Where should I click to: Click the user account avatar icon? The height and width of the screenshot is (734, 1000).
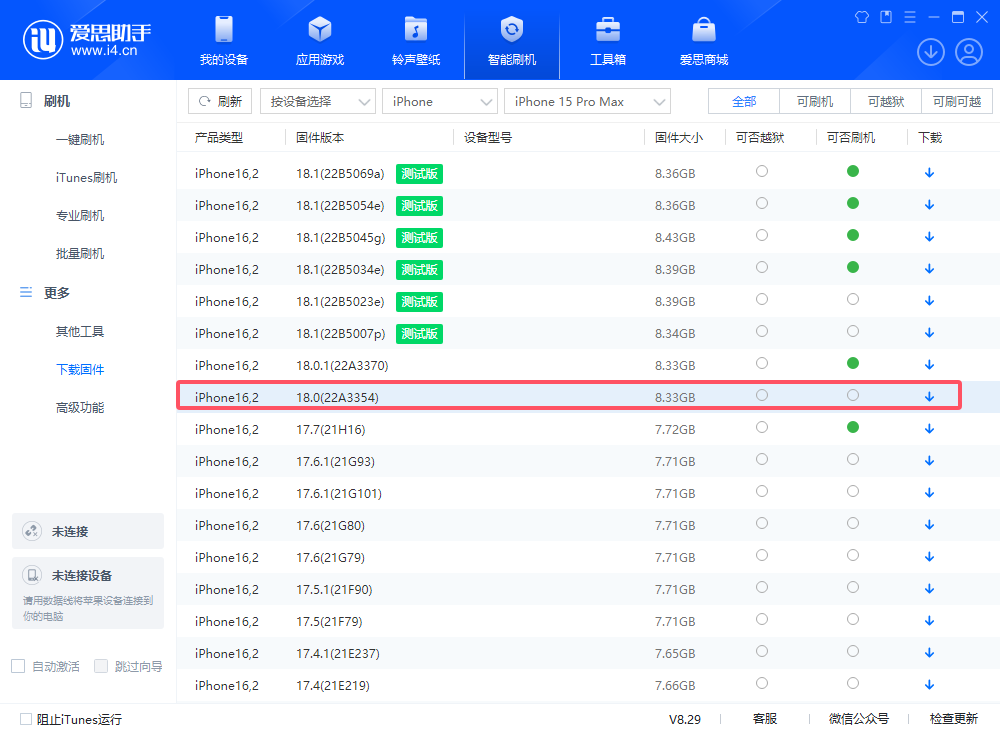click(x=968, y=51)
